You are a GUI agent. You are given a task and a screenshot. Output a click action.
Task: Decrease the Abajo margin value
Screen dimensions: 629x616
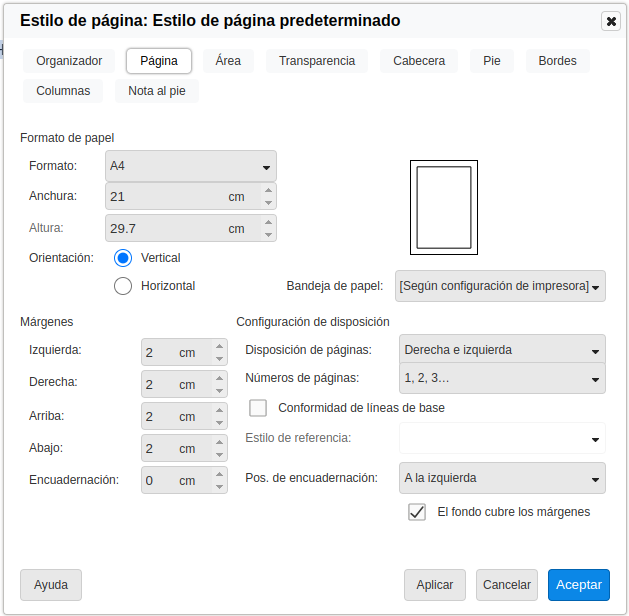219,455
